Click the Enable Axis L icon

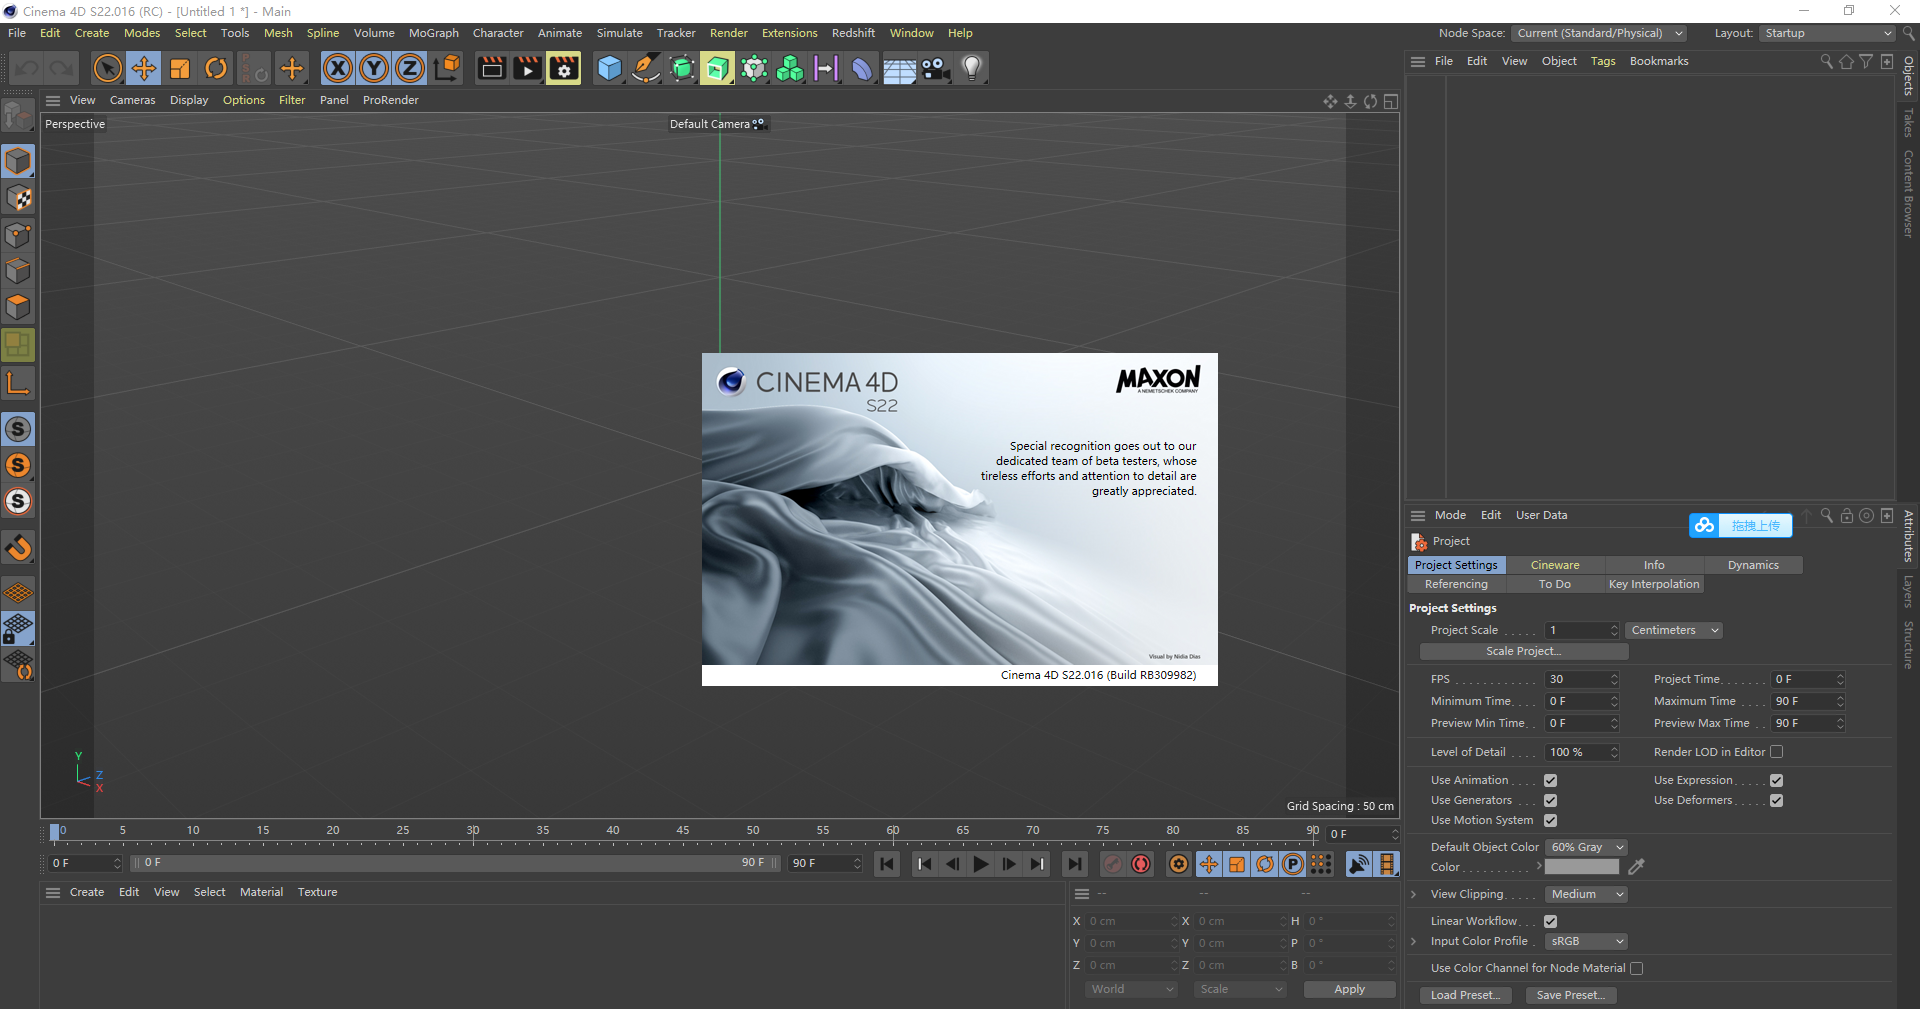[19, 382]
